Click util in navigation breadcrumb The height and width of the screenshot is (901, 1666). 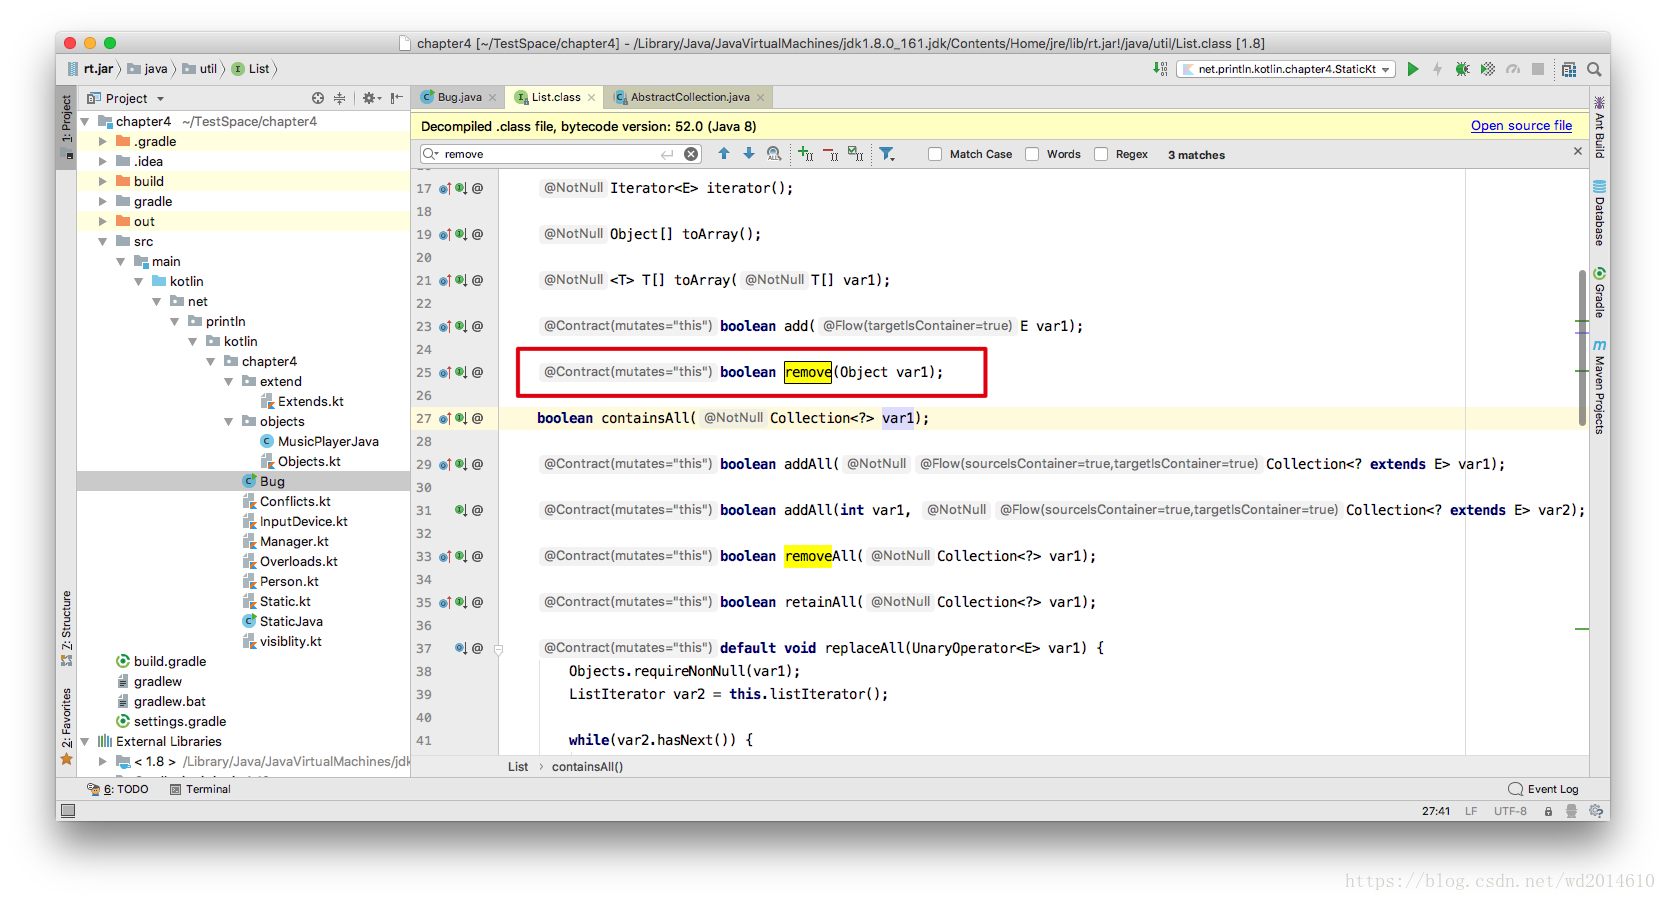click(200, 69)
